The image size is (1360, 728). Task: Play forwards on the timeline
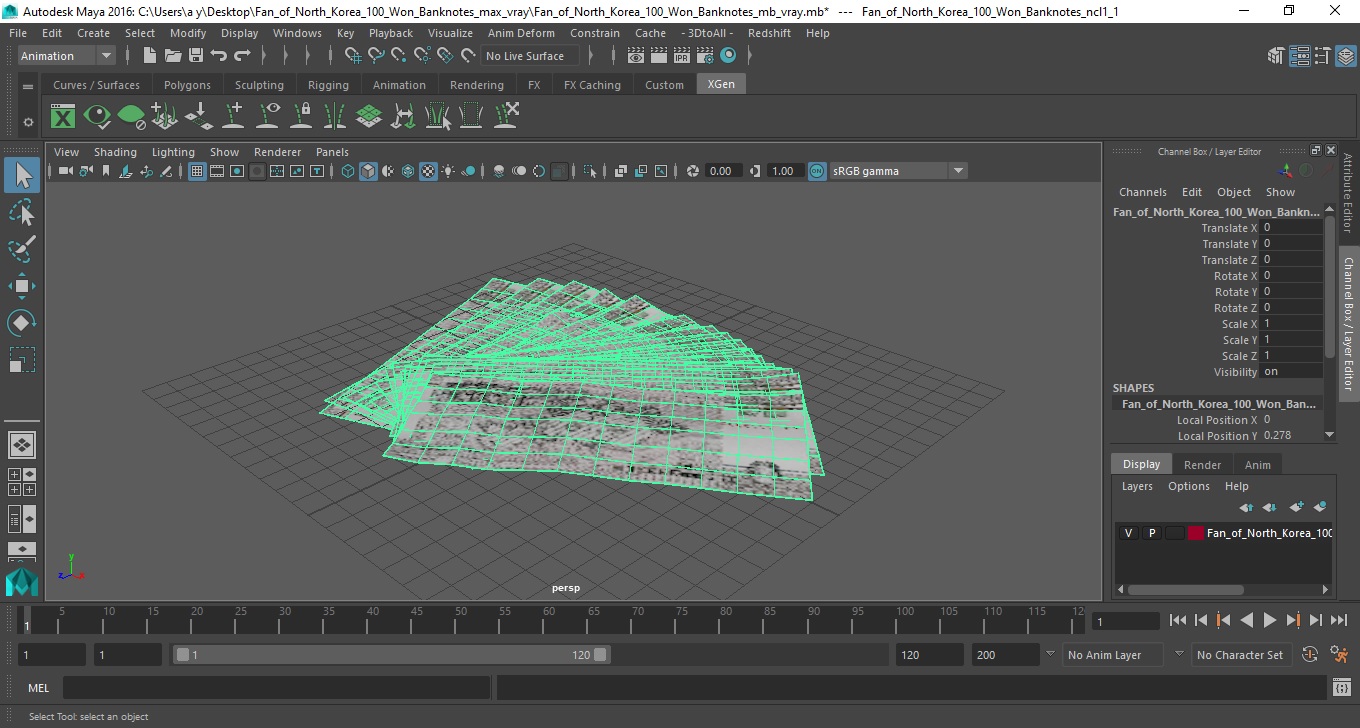click(1269, 621)
